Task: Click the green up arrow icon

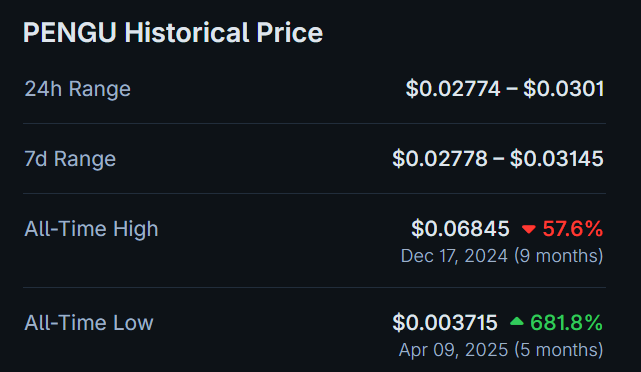Action: [x=517, y=321]
